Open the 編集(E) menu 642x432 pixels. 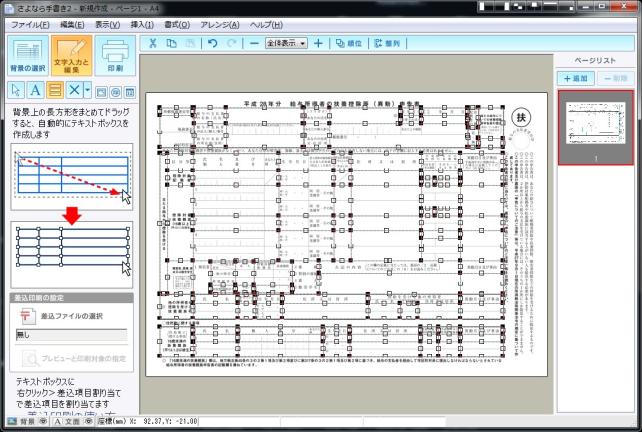pos(72,25)
